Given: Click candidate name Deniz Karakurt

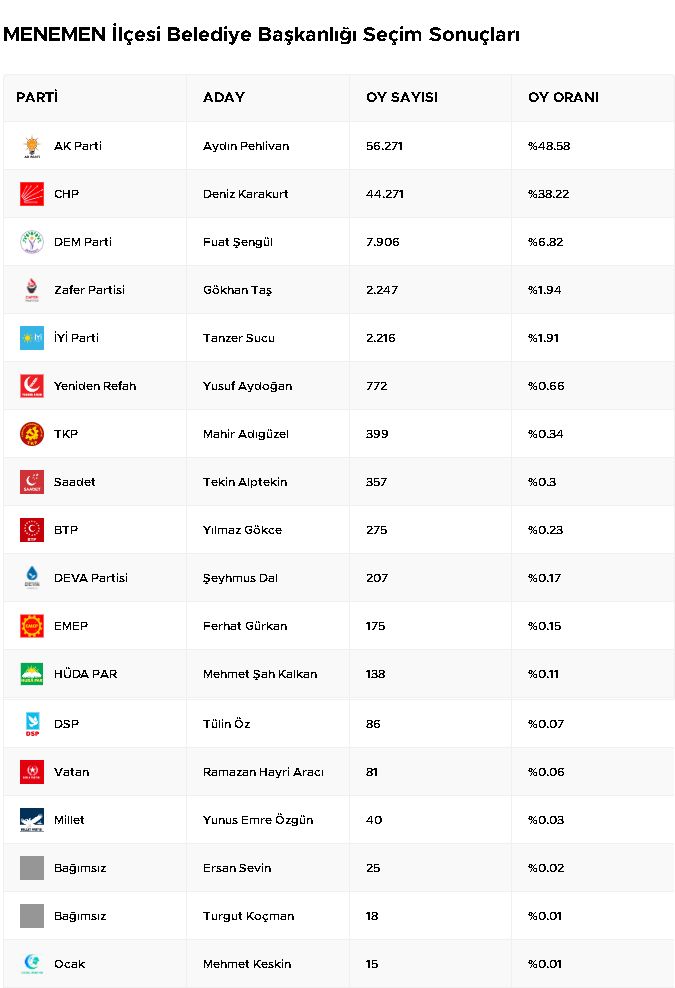Looking at the screenshot, I should tap(245, 194).
